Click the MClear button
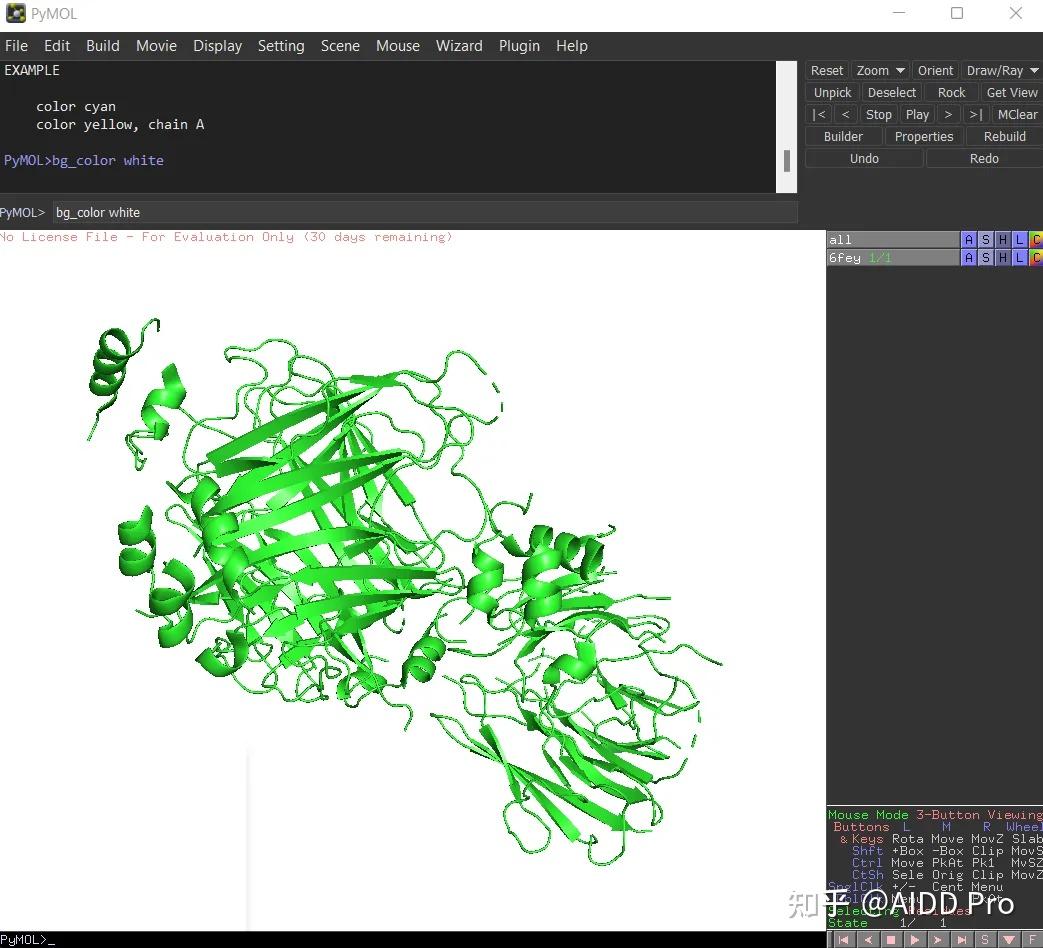1043x948 pixels. 1017,114
